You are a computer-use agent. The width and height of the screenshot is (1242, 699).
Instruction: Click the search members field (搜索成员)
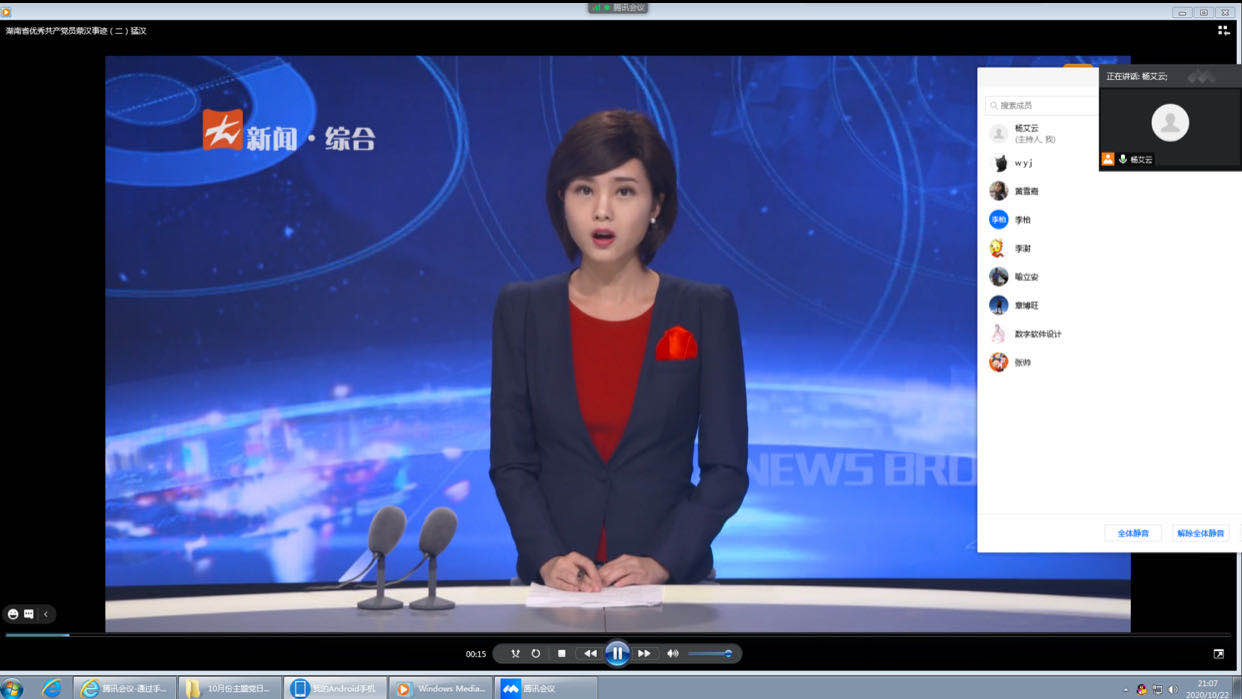pos(1040,105)
